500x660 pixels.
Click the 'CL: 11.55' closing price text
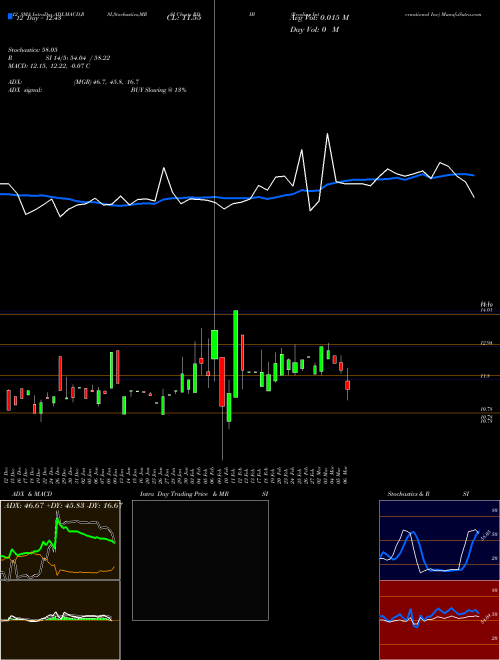click(184, 18)
